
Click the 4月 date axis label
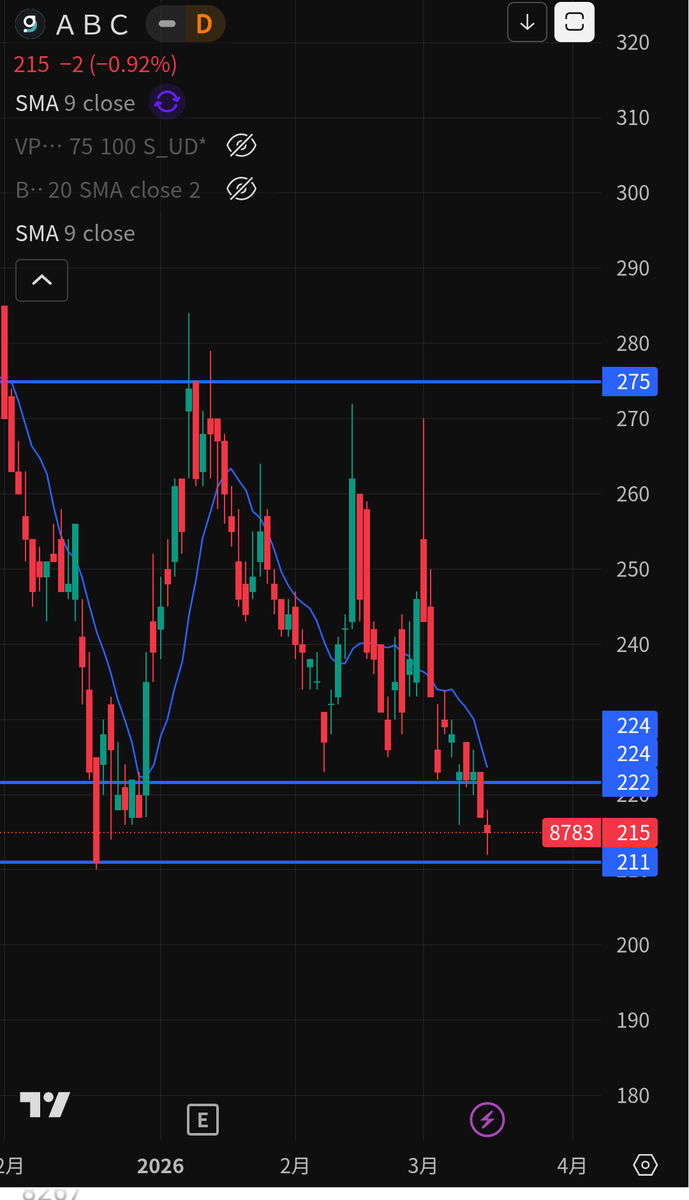coord(572,1166)
